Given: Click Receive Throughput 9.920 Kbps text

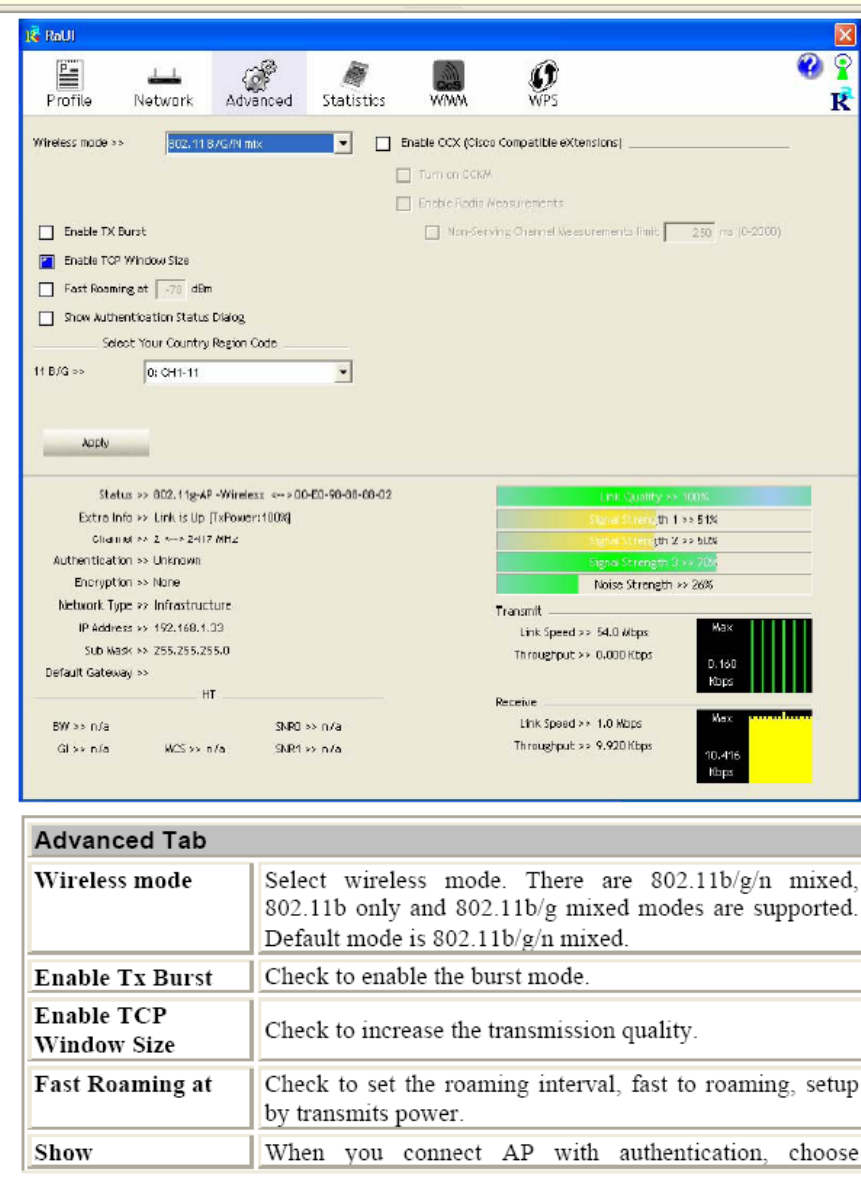Looking at the screenshot, I should pyautogui.click(x=583, y=745).
